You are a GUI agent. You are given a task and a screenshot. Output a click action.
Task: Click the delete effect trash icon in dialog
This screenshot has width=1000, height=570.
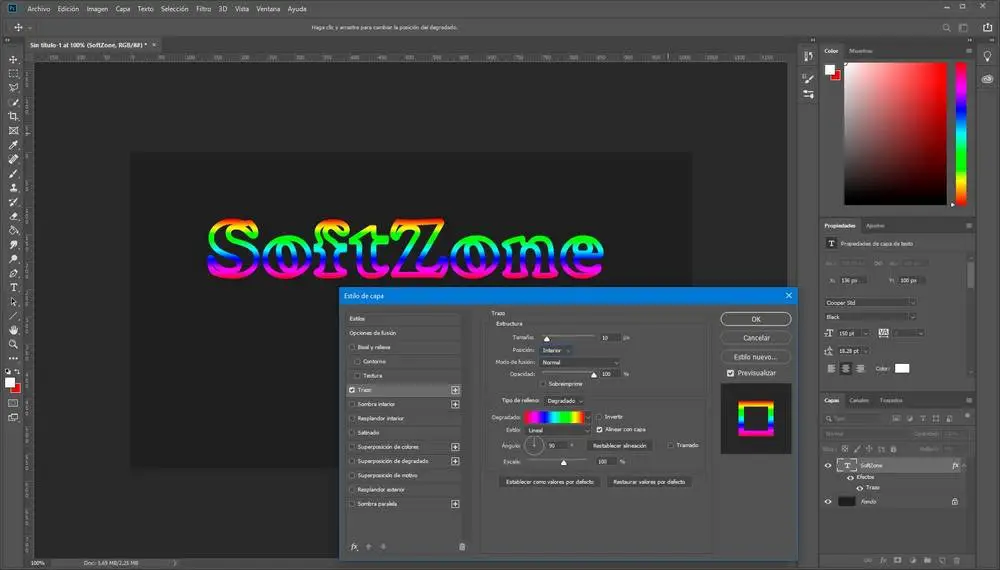[x=462, y=546]
